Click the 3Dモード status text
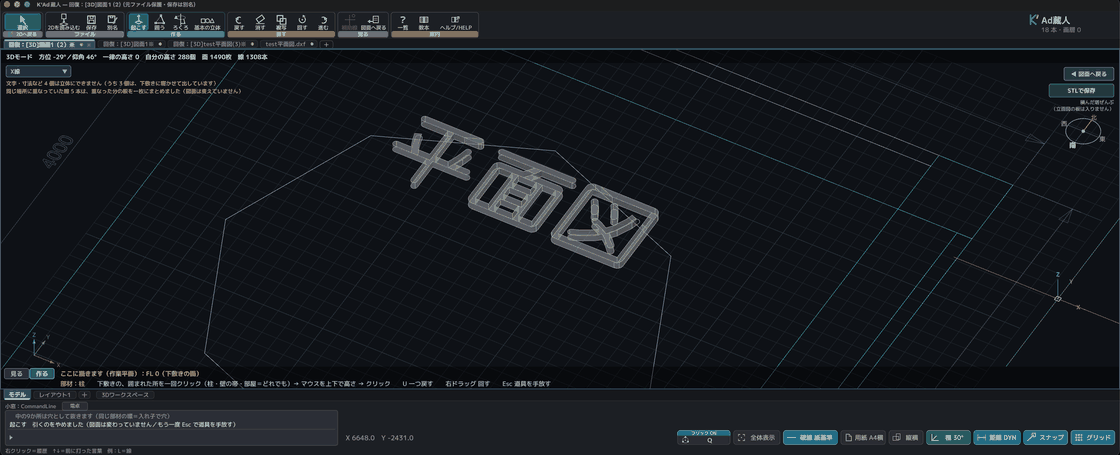Image resolution: width=1120 pixels, height=455 pixels. point(19,56)
